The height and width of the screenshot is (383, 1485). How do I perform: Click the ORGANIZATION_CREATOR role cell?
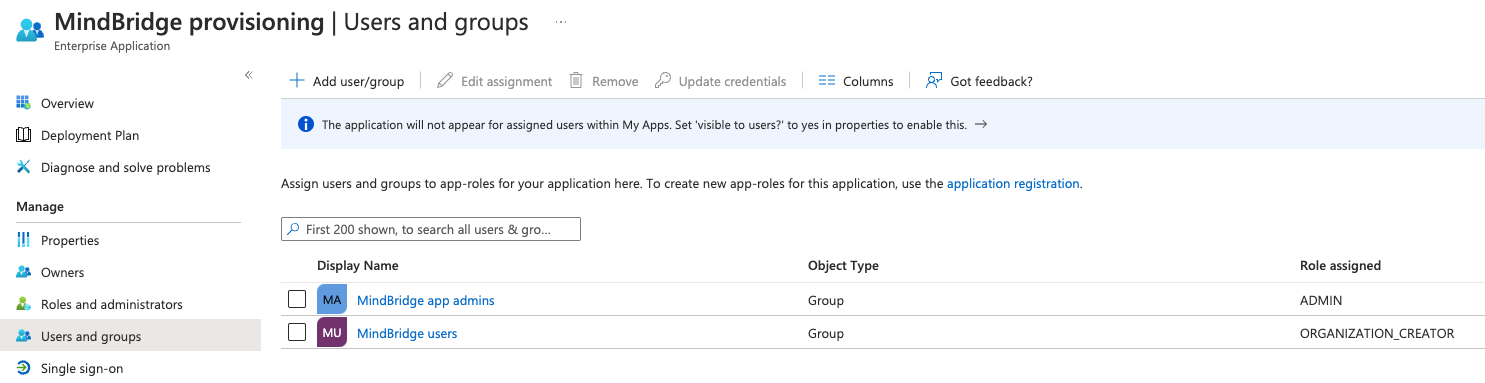point(1377,333)
